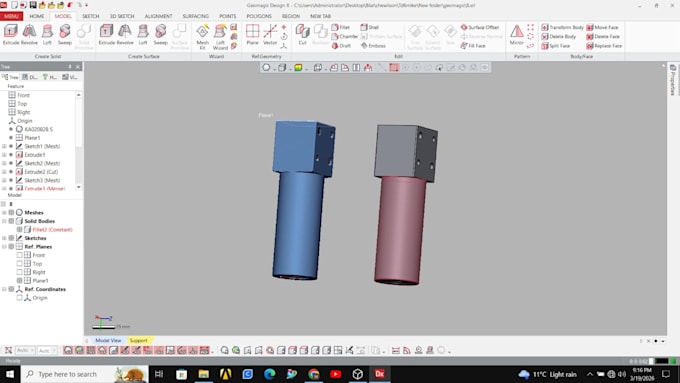Switch to the POLYGONS ribbon tab
The image size is (680, 383).
click(259, 16)
